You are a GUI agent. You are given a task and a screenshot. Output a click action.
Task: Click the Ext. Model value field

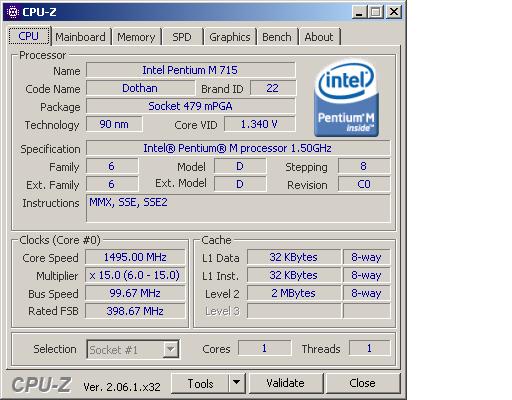click(240, 184)
